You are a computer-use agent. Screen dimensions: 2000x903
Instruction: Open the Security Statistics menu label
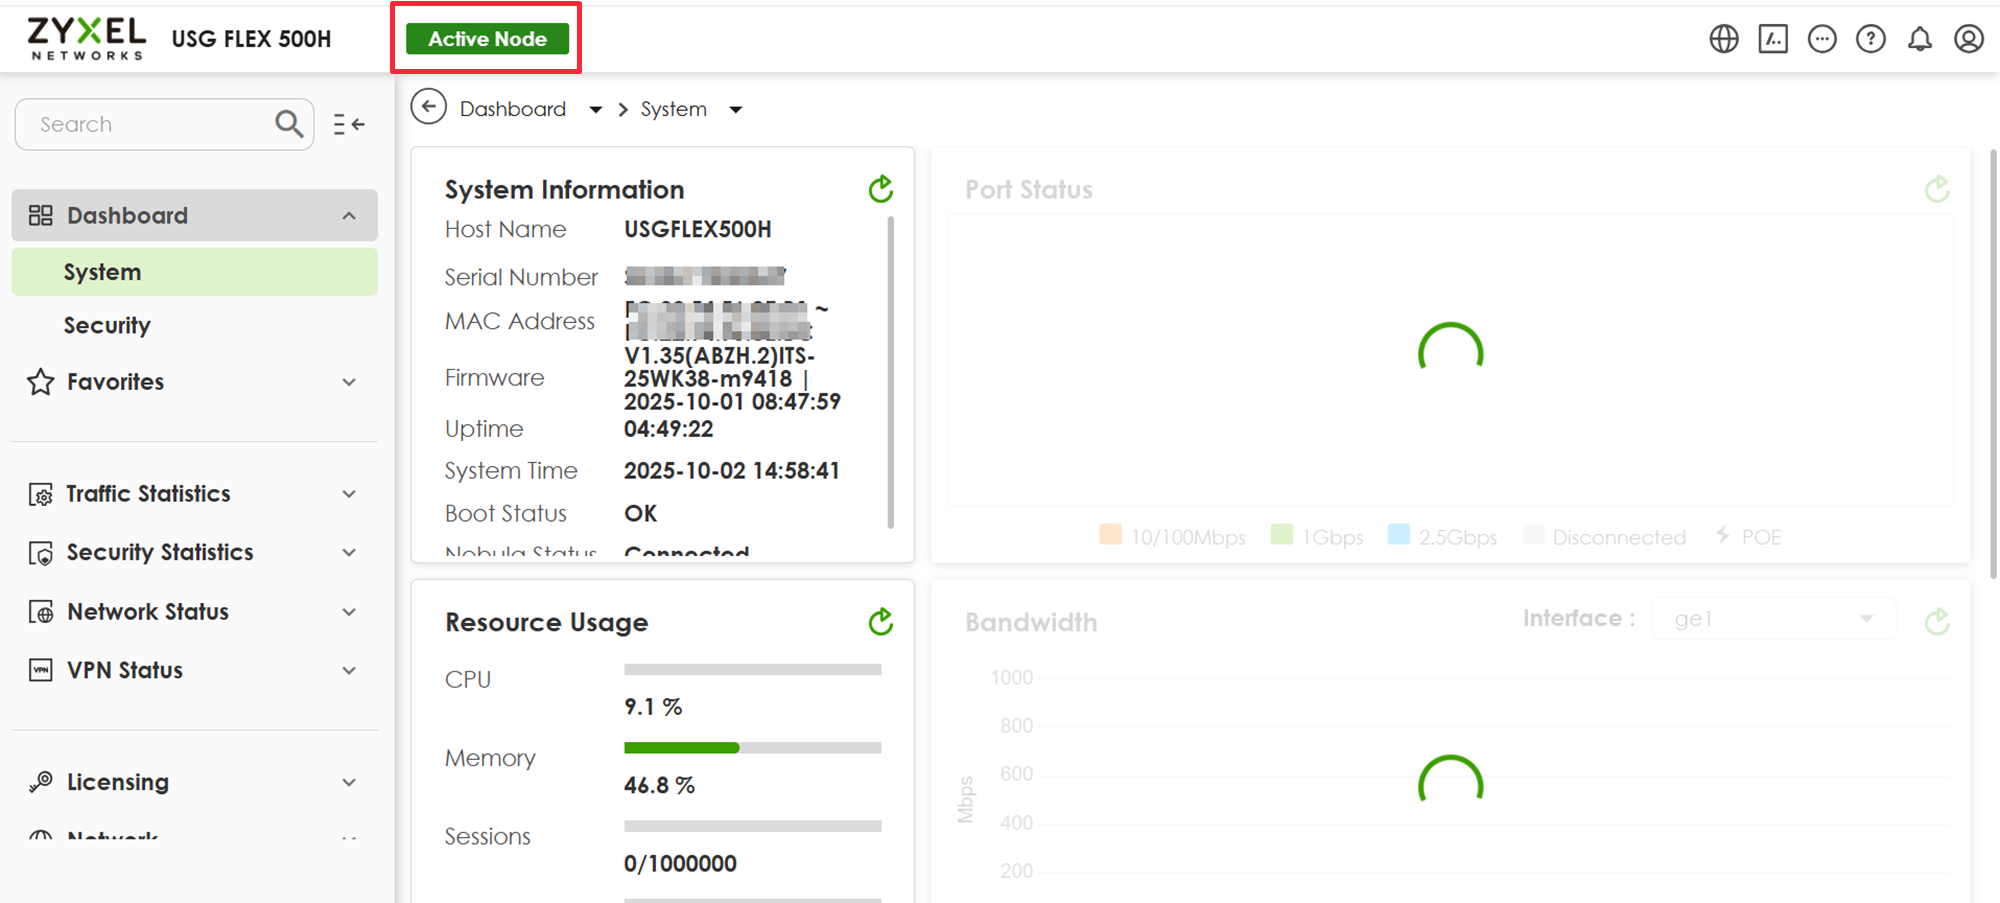(x=160, y=552)
